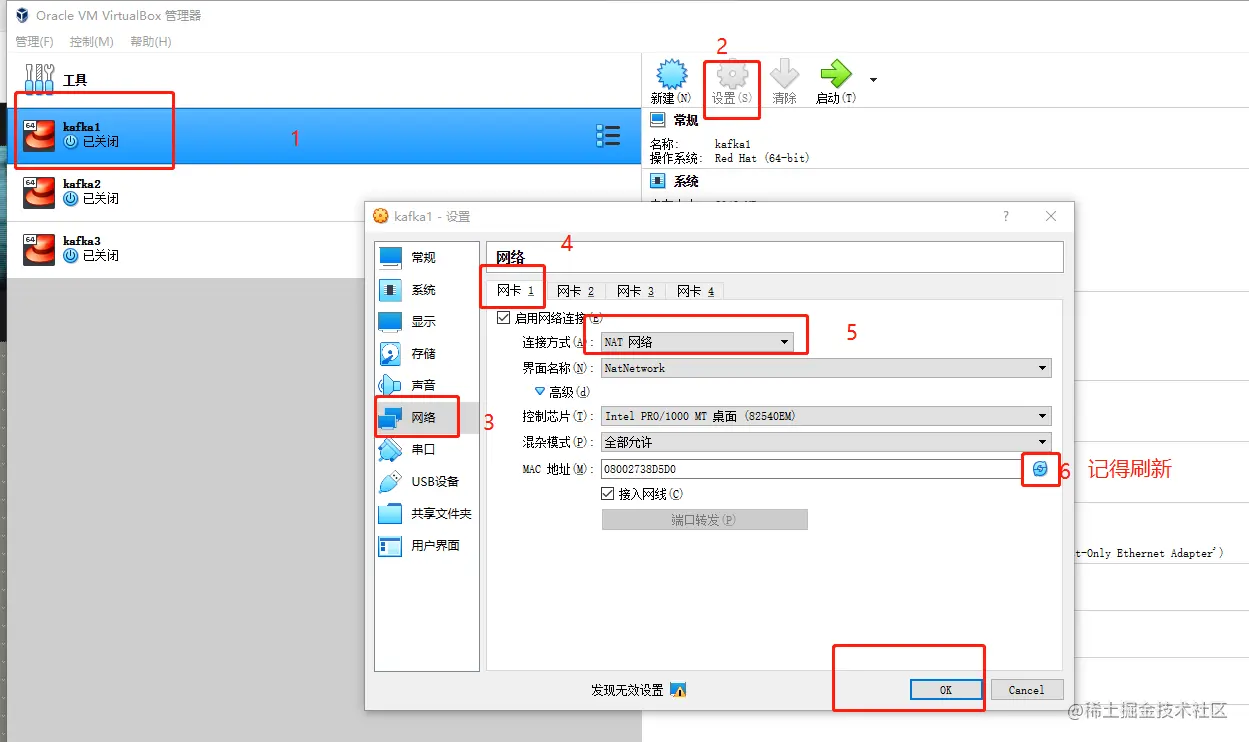Open User Interface (用户界面) category
The height and width of the screenshot is (742, 1249).
(x=427, y=545)
